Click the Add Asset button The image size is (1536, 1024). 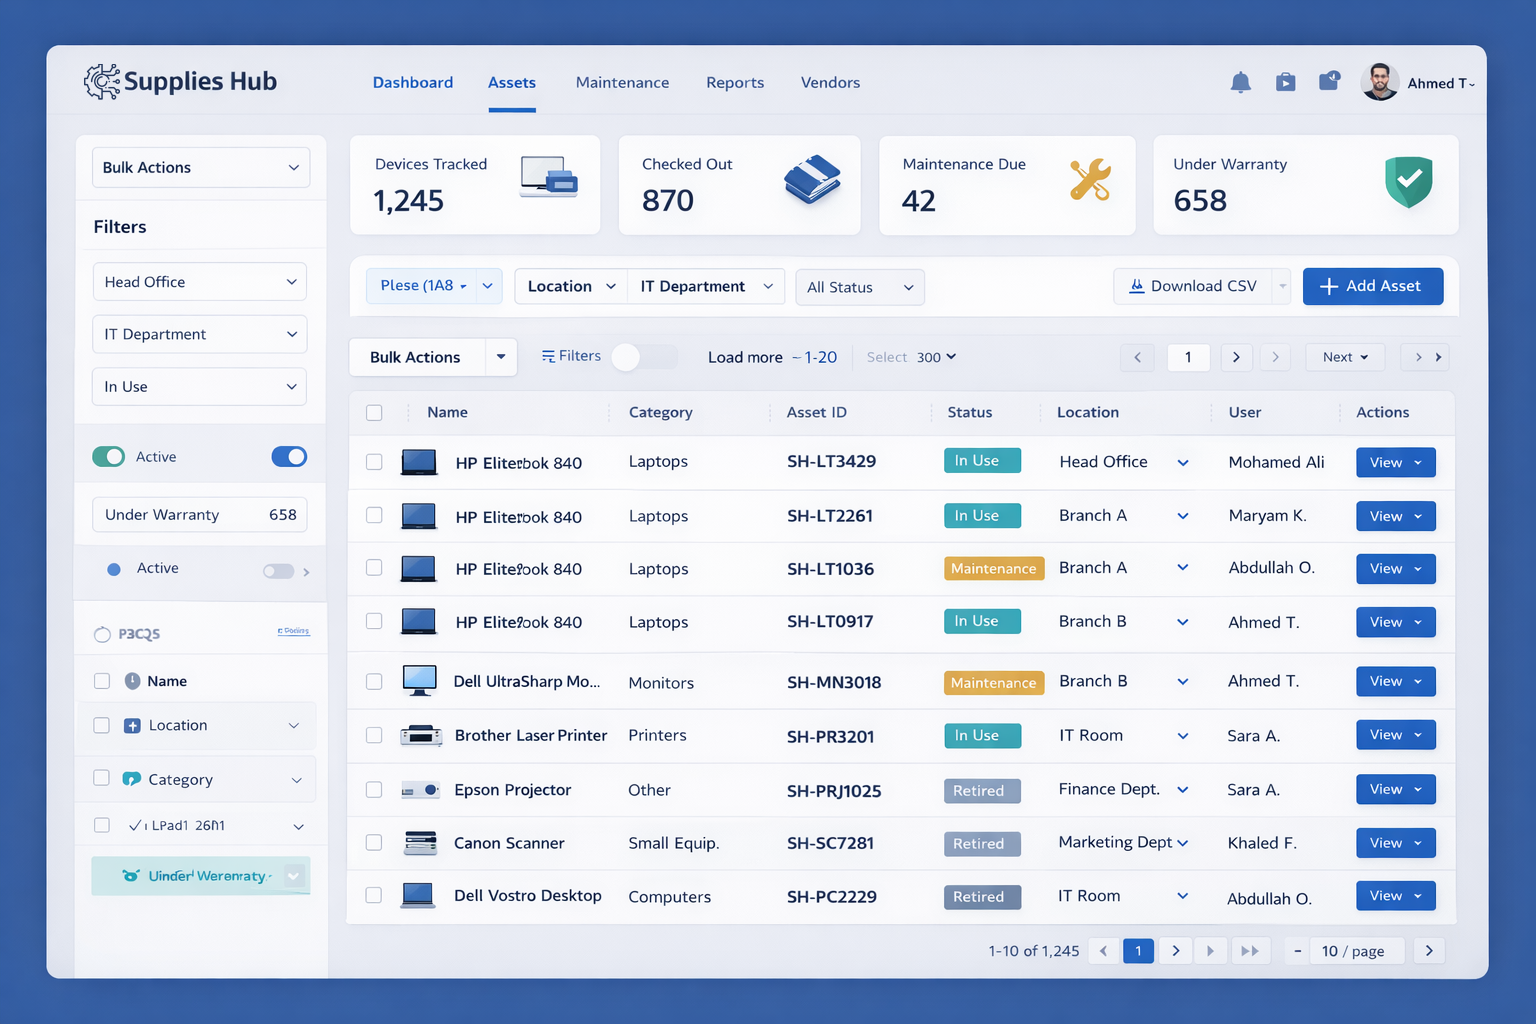click(1372, 286)
